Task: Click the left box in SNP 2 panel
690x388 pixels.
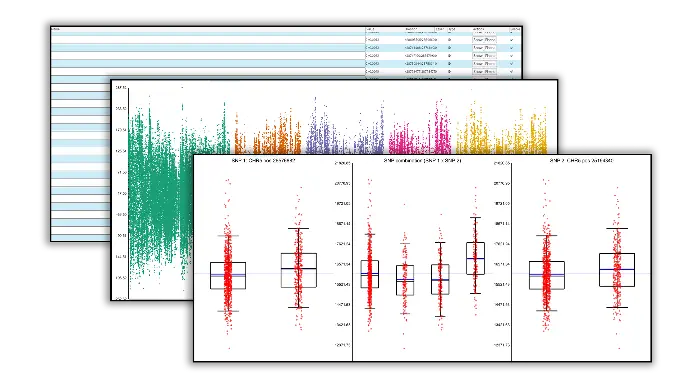Action: [547, 275]
